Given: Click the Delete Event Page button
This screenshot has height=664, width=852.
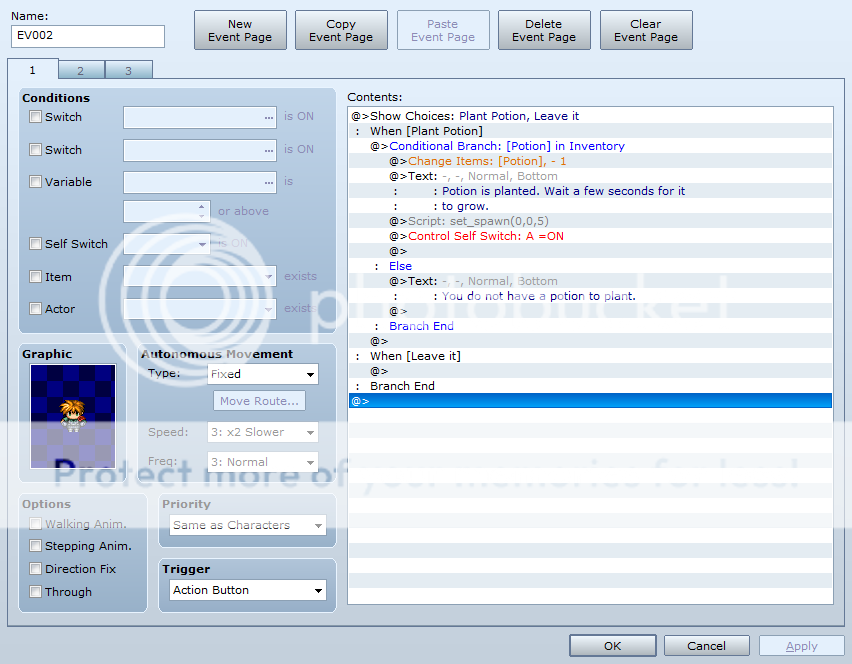Looking at the screenshot, I should click(x=544, y=30).
